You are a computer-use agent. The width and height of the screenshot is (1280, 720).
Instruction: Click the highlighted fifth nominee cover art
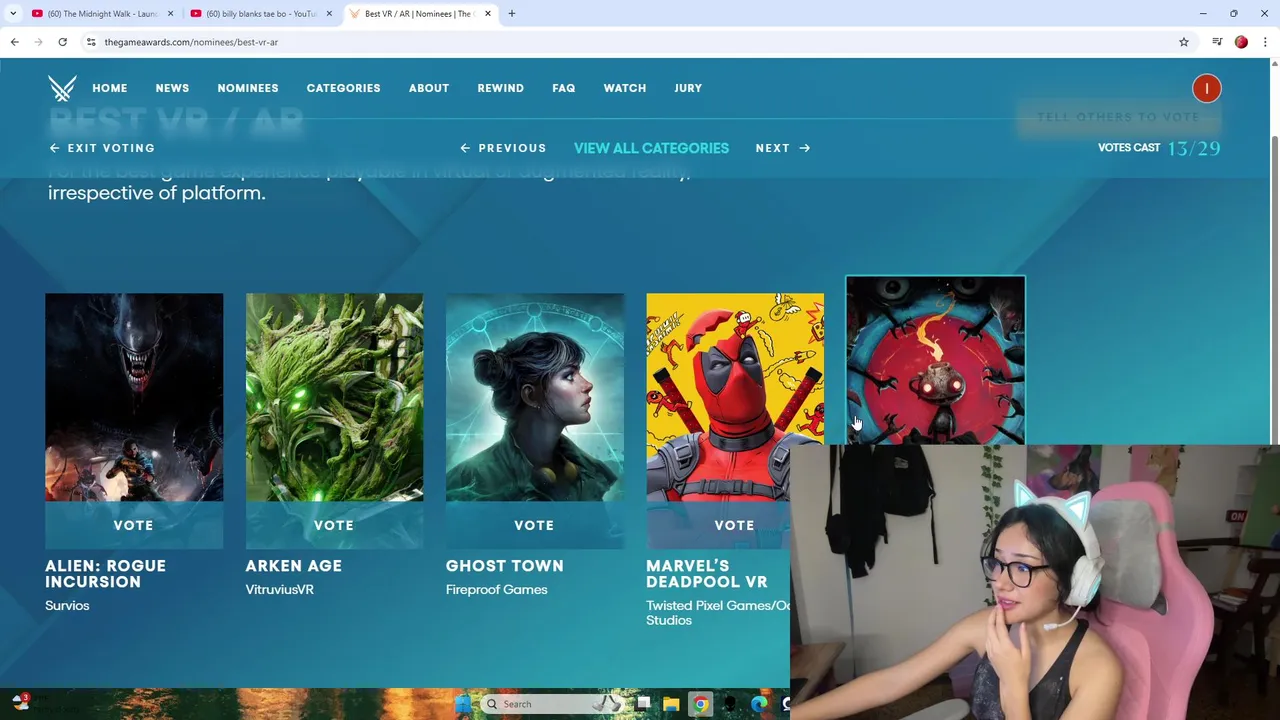click(935, 360)
